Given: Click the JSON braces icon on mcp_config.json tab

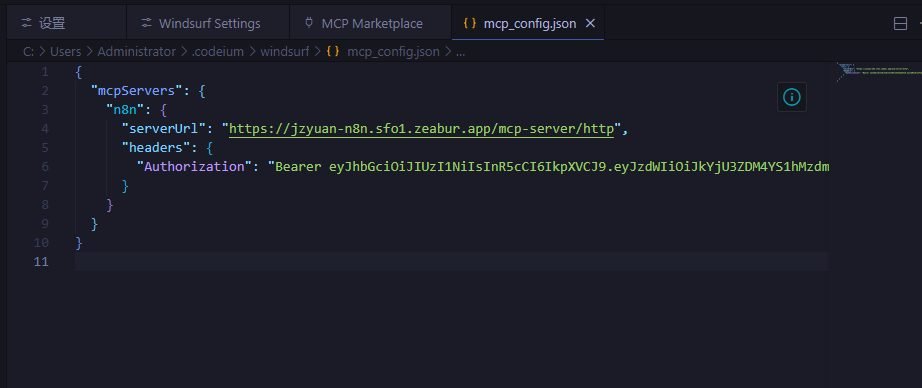Looking at the screenshot, I should 470,24.
